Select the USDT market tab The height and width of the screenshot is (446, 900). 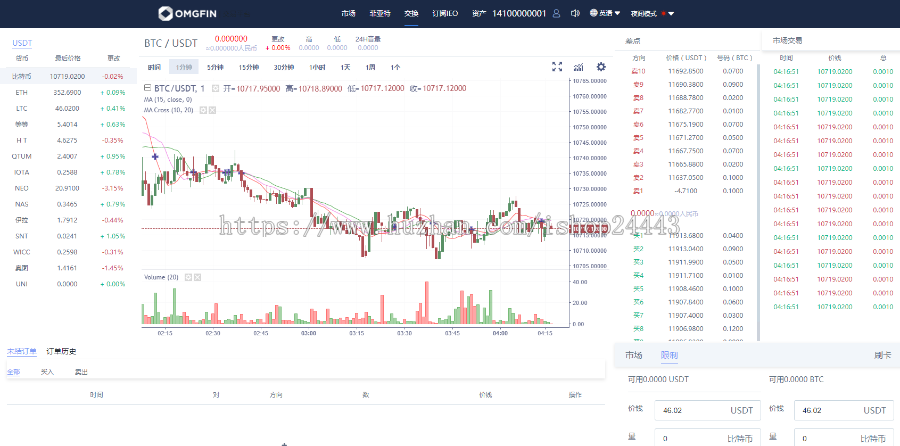[22, 43]
